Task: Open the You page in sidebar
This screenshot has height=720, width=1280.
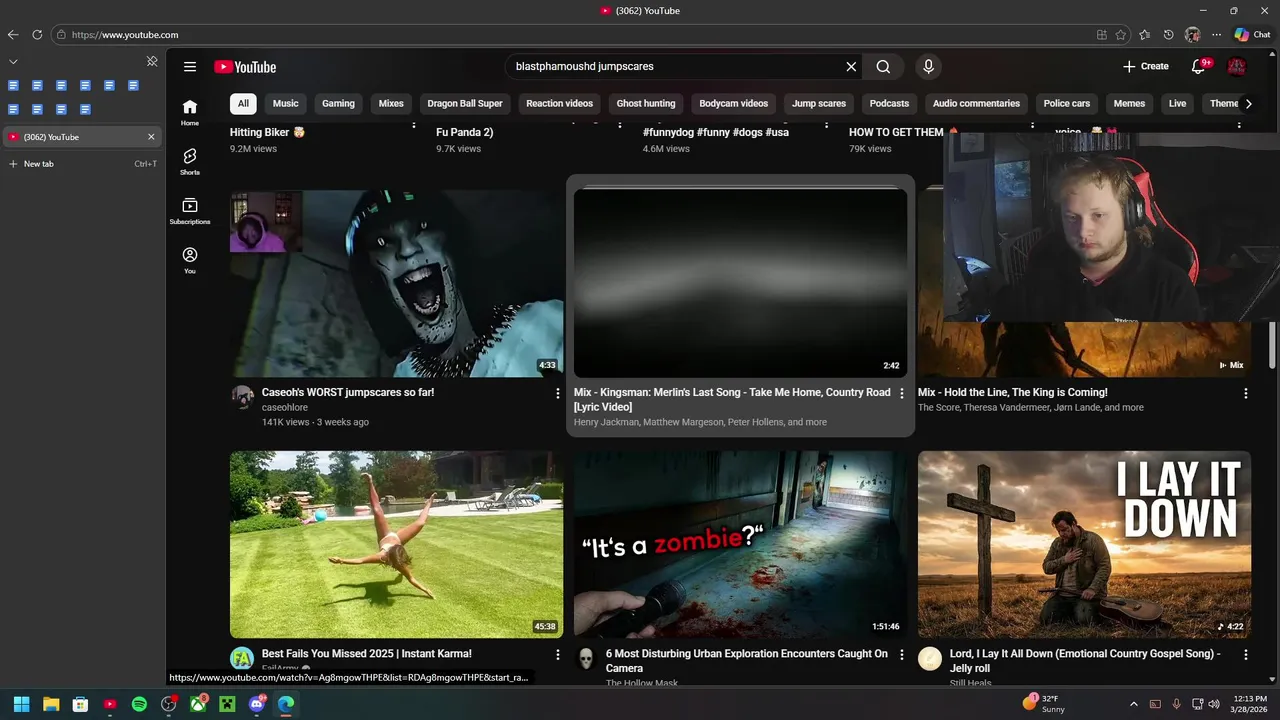Action: click(190, 260)
